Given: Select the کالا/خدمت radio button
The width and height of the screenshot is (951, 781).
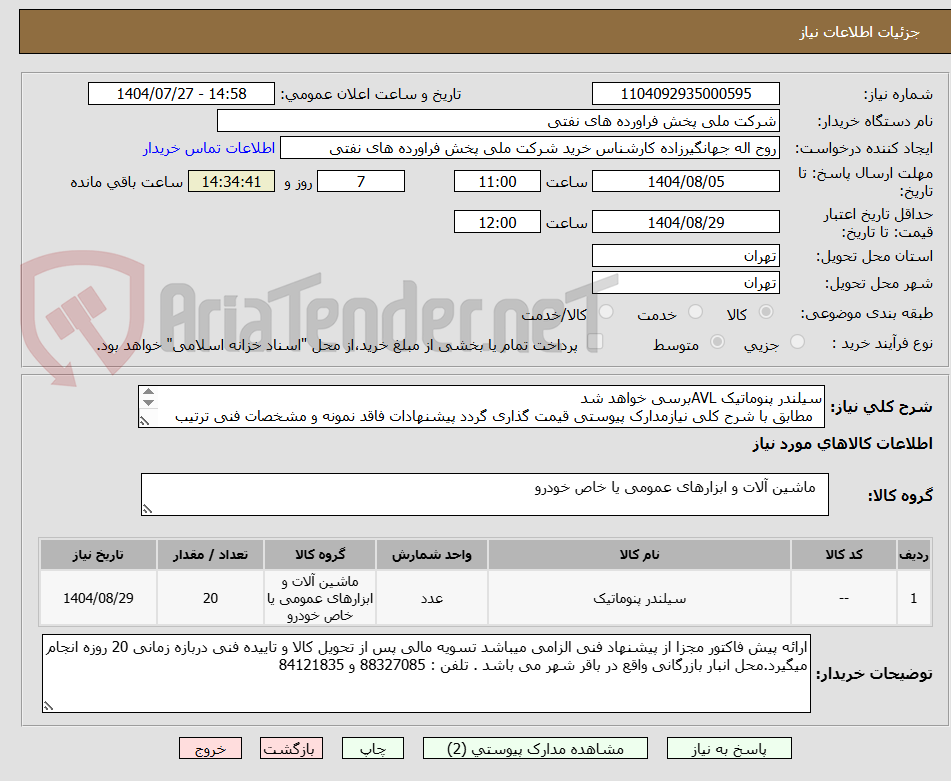Looking at the screenshot, I should 606,312.
